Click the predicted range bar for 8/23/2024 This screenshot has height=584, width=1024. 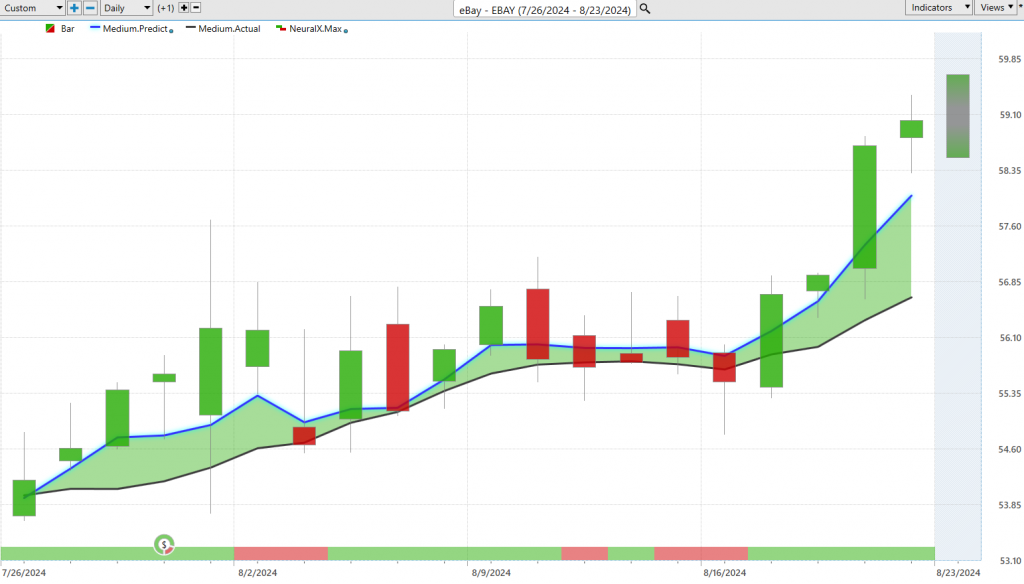tap(957, 116)
